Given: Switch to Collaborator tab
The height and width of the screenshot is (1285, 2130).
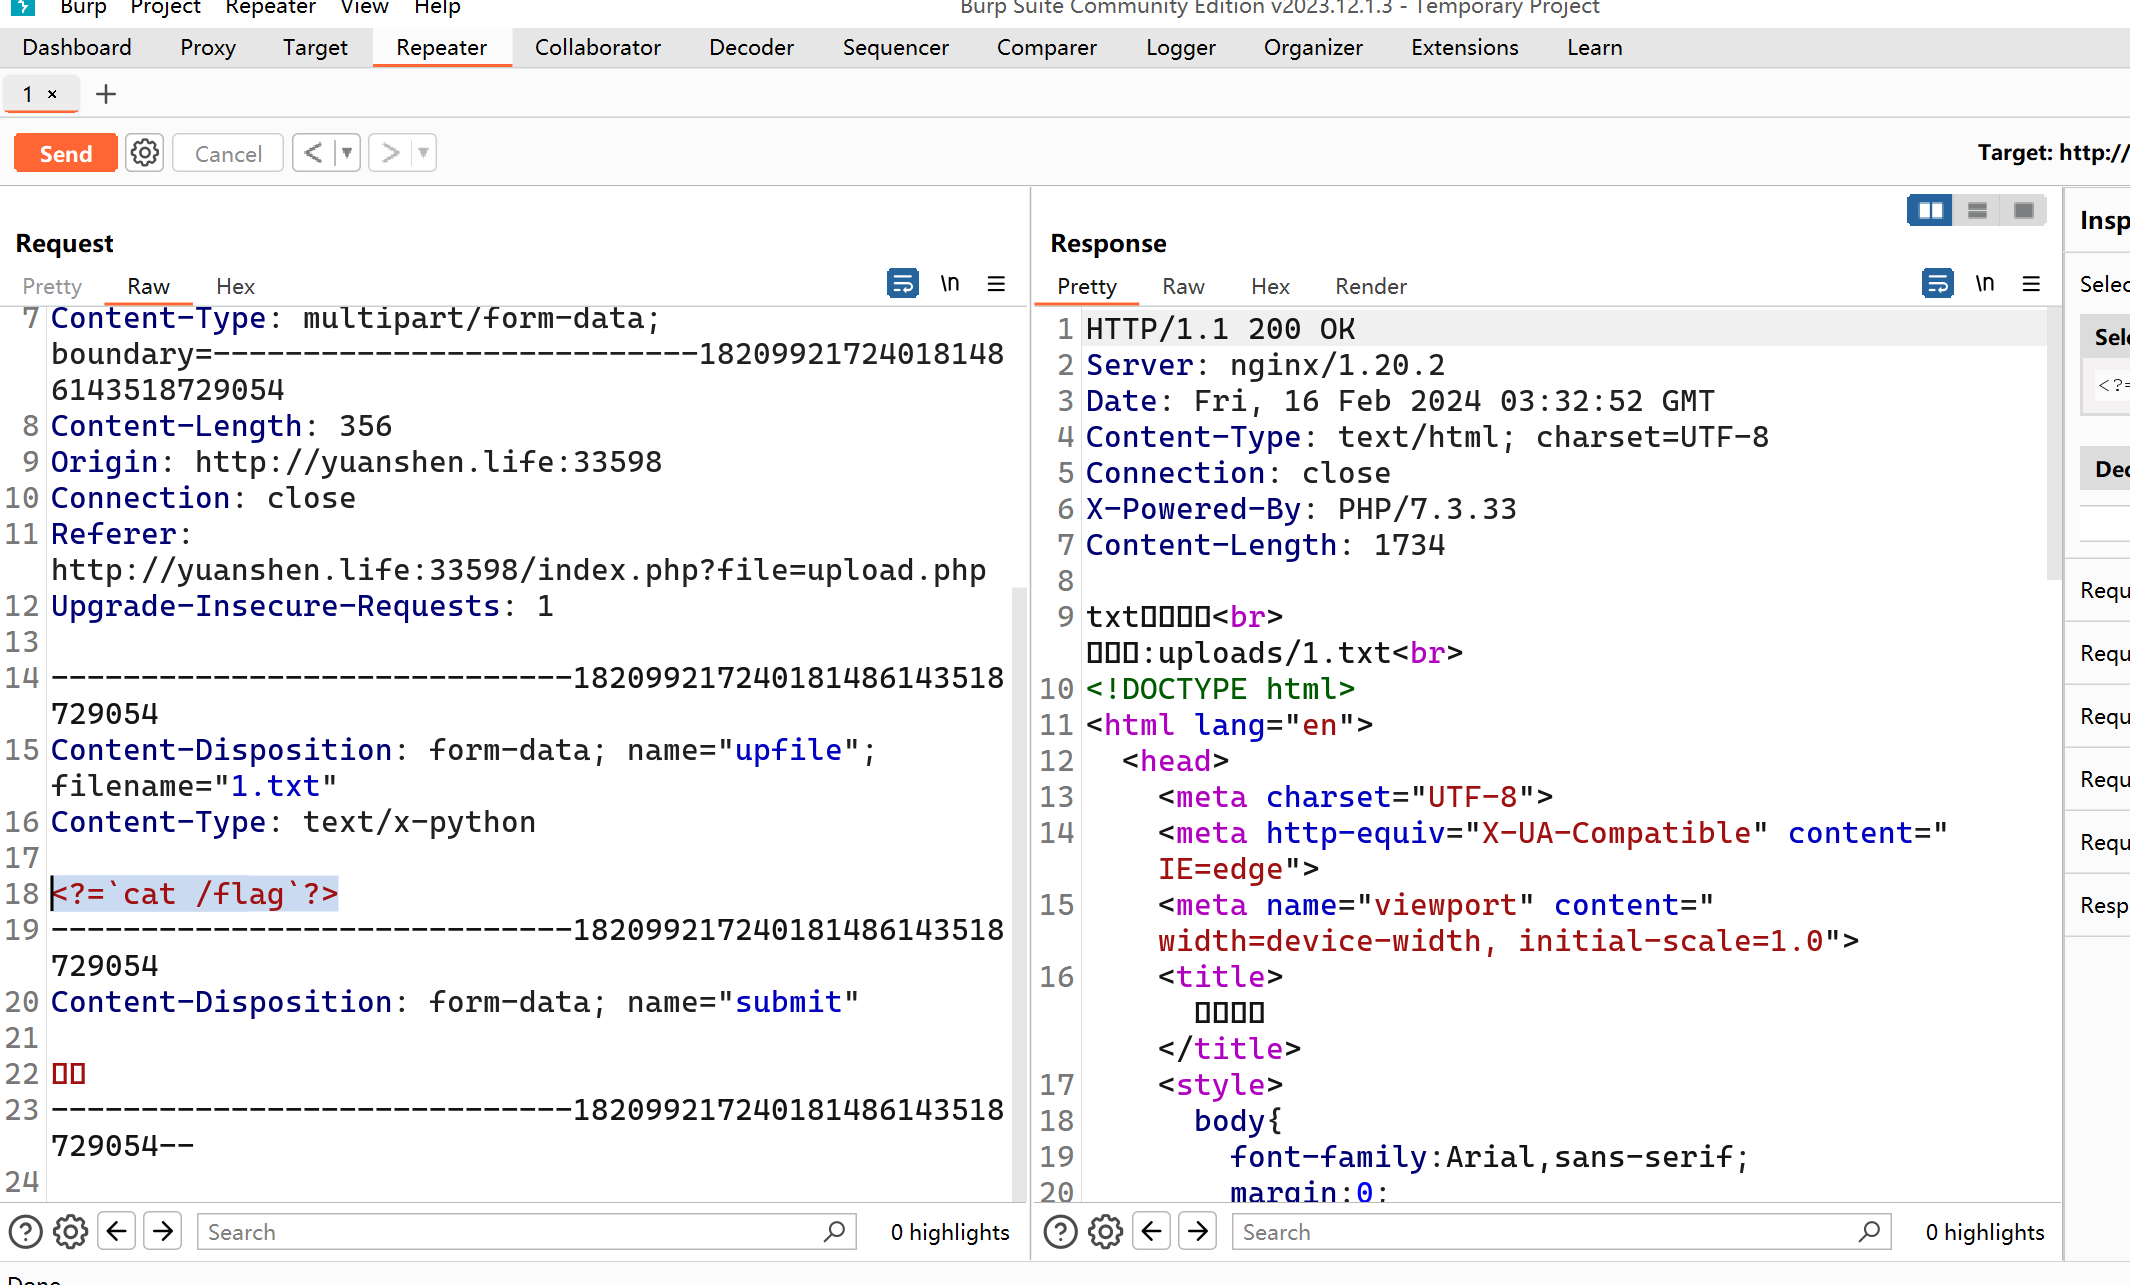Looking at the screenshot, I should [598, 47].
